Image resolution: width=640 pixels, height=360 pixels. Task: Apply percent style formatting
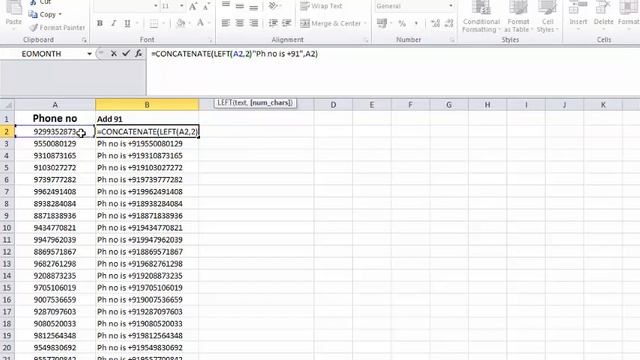(402, 24)
